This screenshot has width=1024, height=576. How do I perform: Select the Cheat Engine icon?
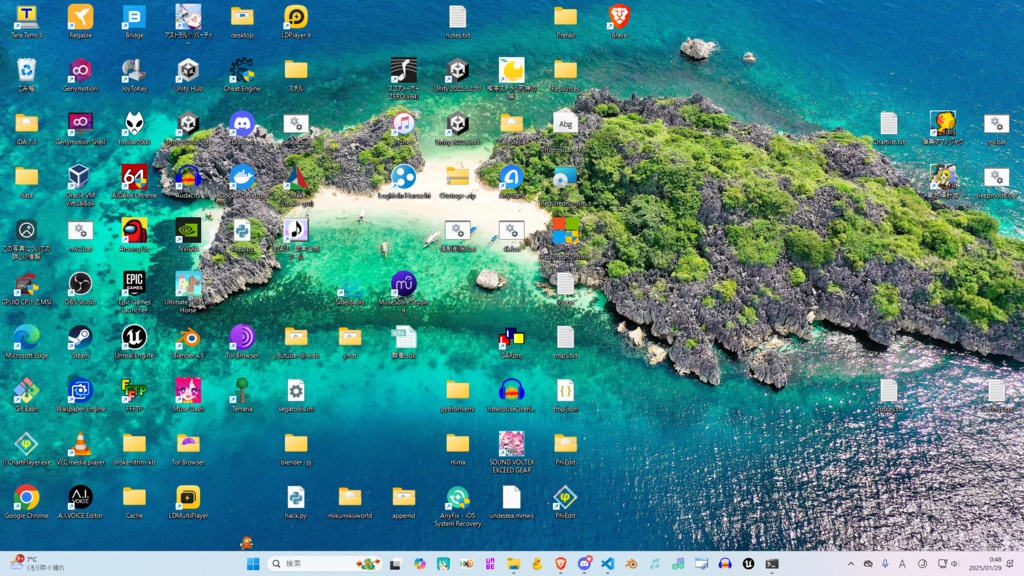tap(242, 75)
